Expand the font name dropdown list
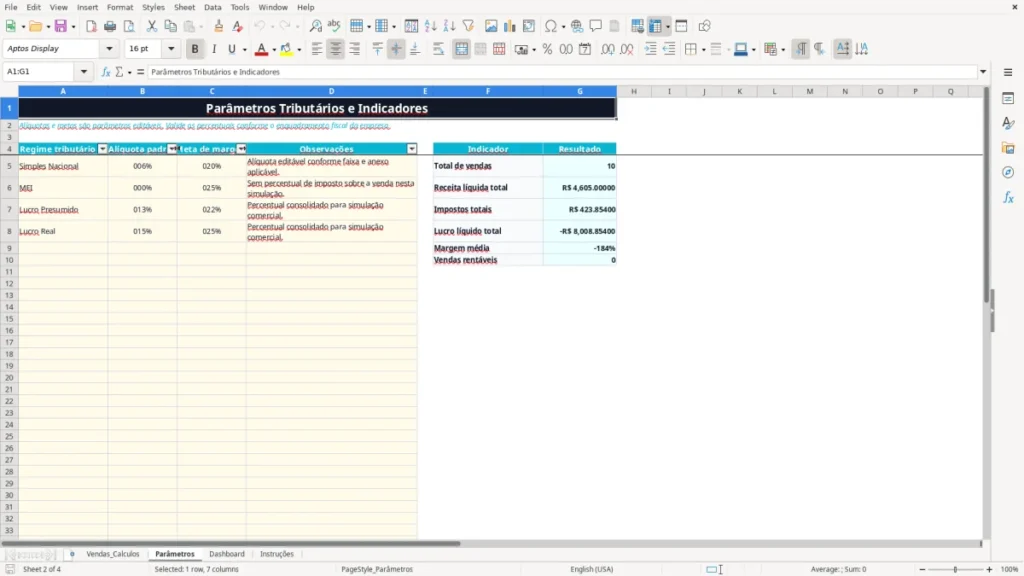 109,48
